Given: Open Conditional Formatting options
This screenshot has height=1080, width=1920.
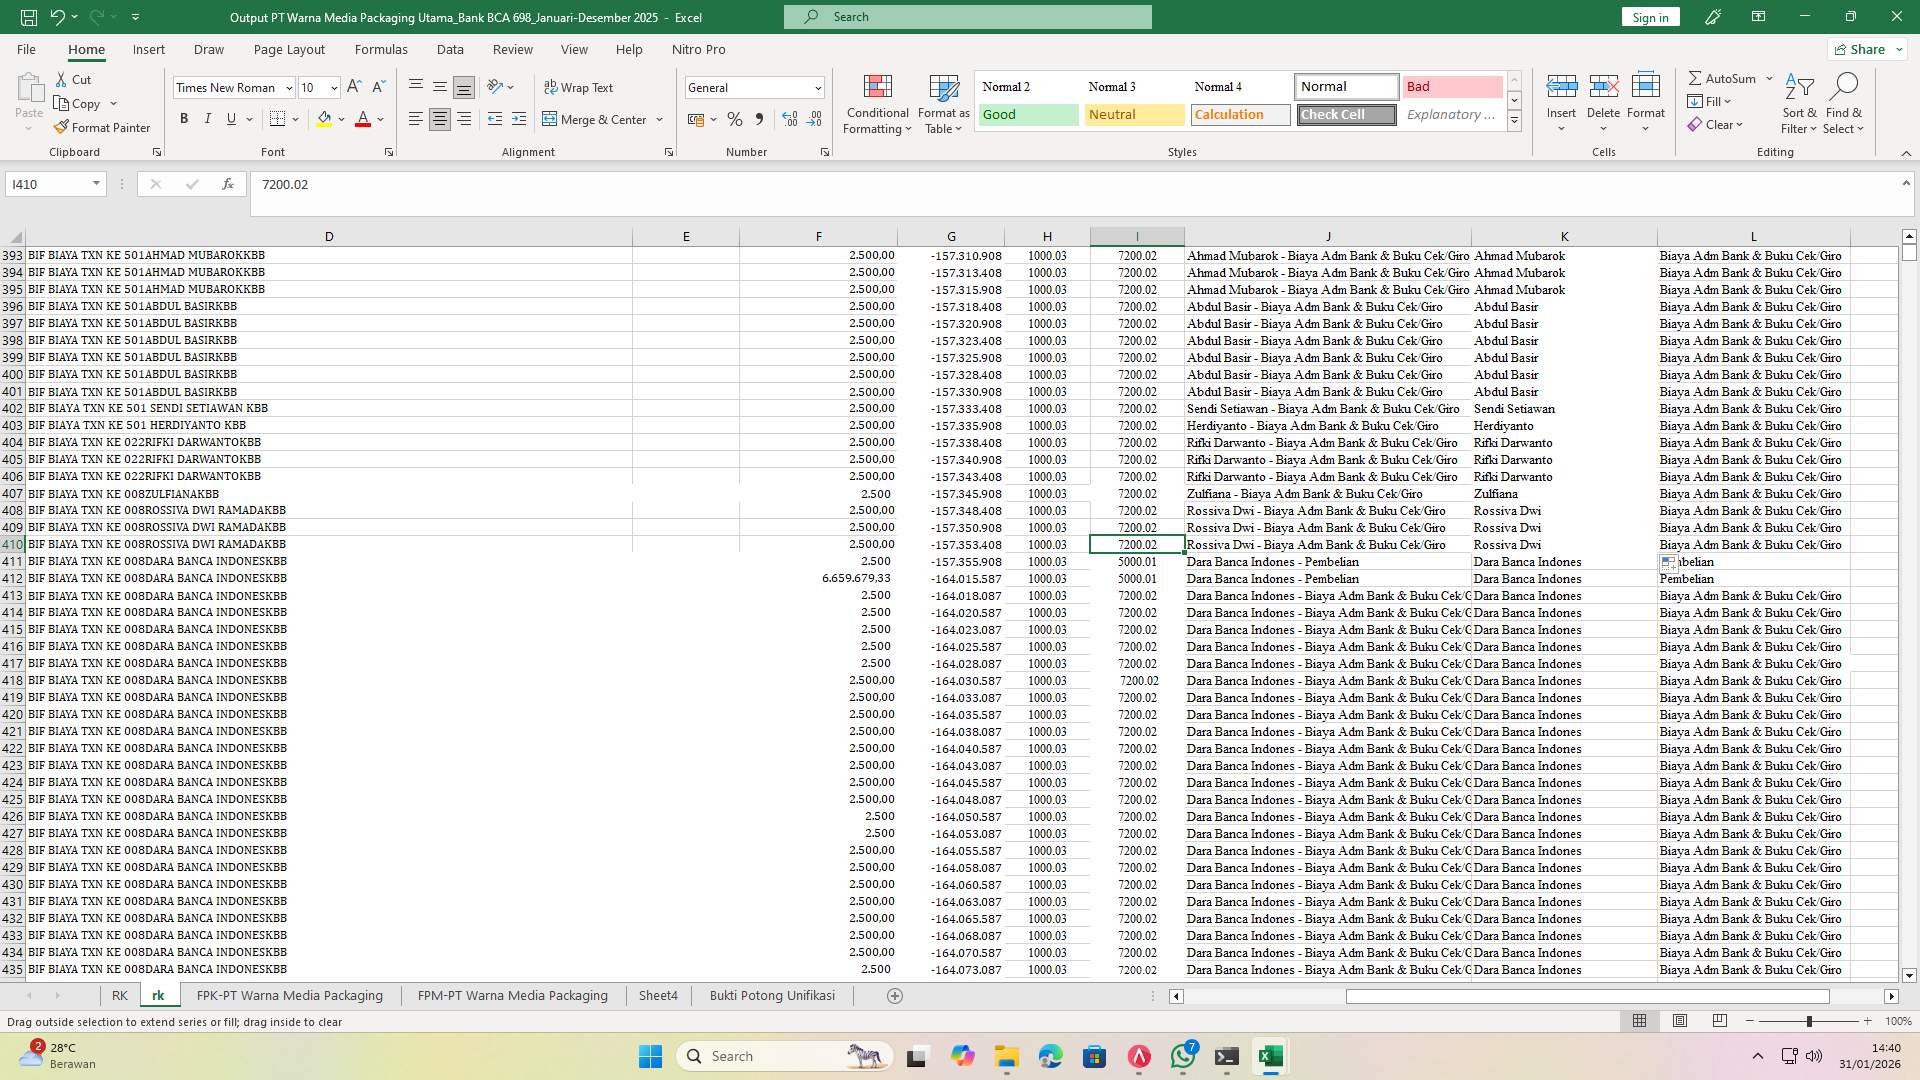Looking at the screenshot, I should [x=877, y=103].
